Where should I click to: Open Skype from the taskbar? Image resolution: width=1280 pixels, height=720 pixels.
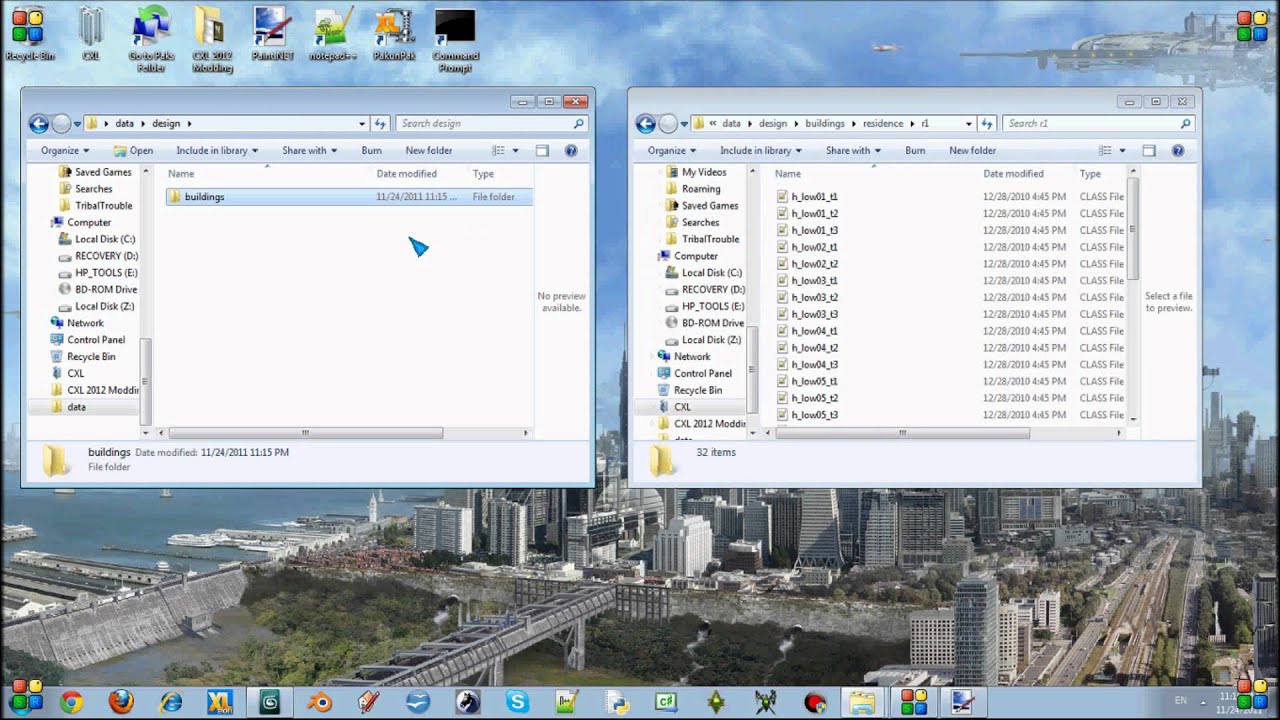click(517, 701)
